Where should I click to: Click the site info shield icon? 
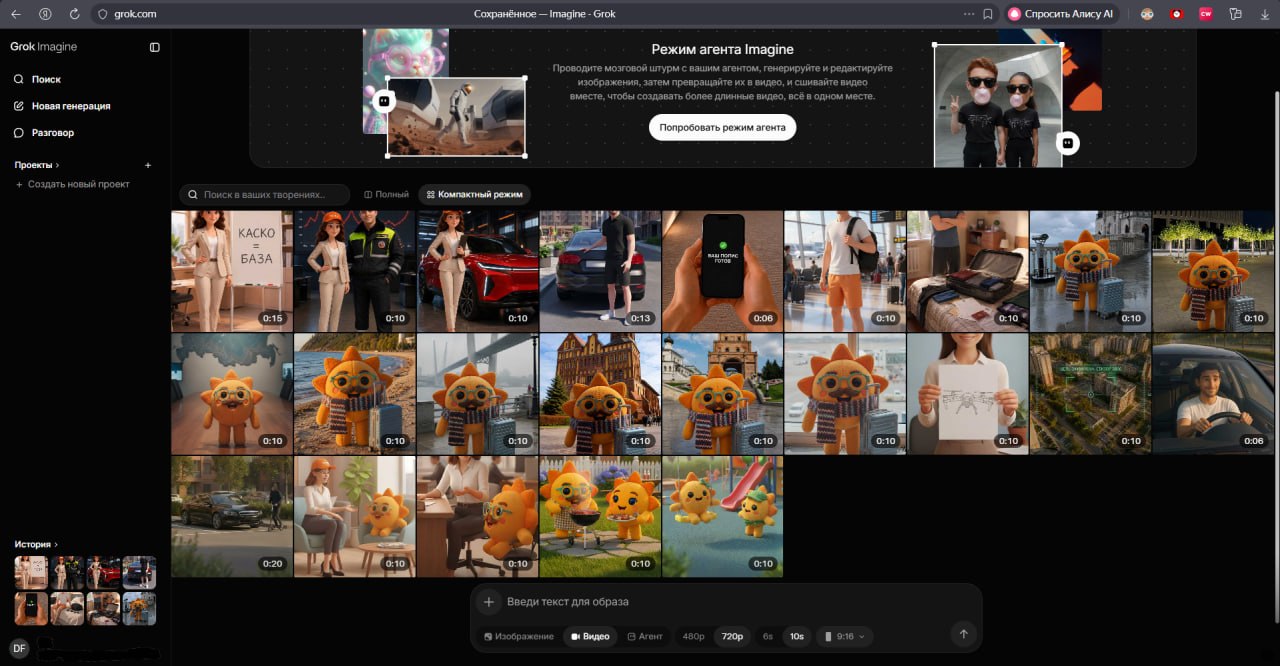click(102, 14)
